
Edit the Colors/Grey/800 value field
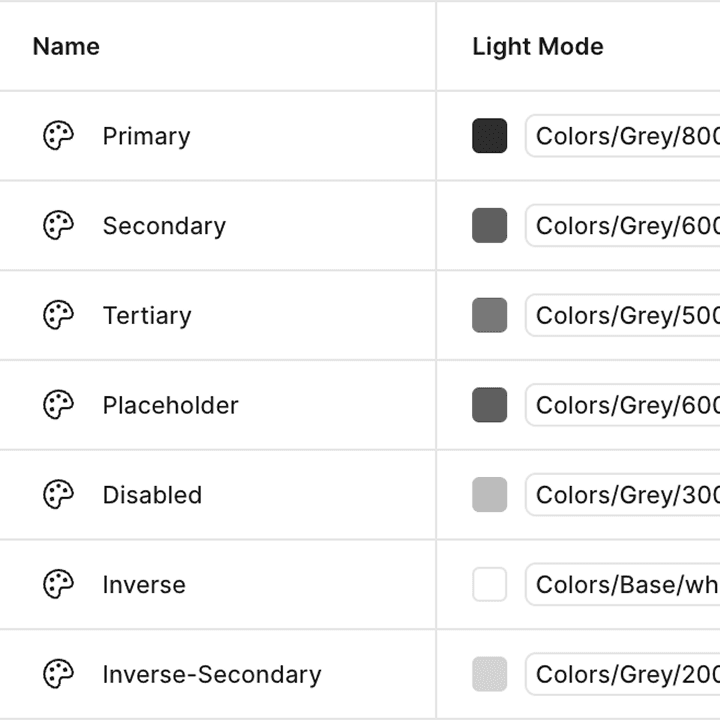point(623,136)
